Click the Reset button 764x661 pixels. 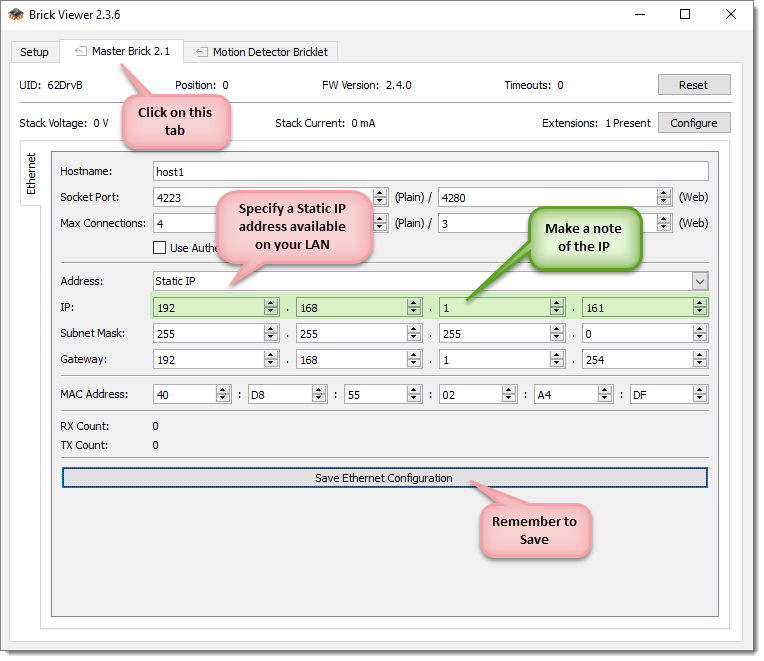[x=694, y=85]
